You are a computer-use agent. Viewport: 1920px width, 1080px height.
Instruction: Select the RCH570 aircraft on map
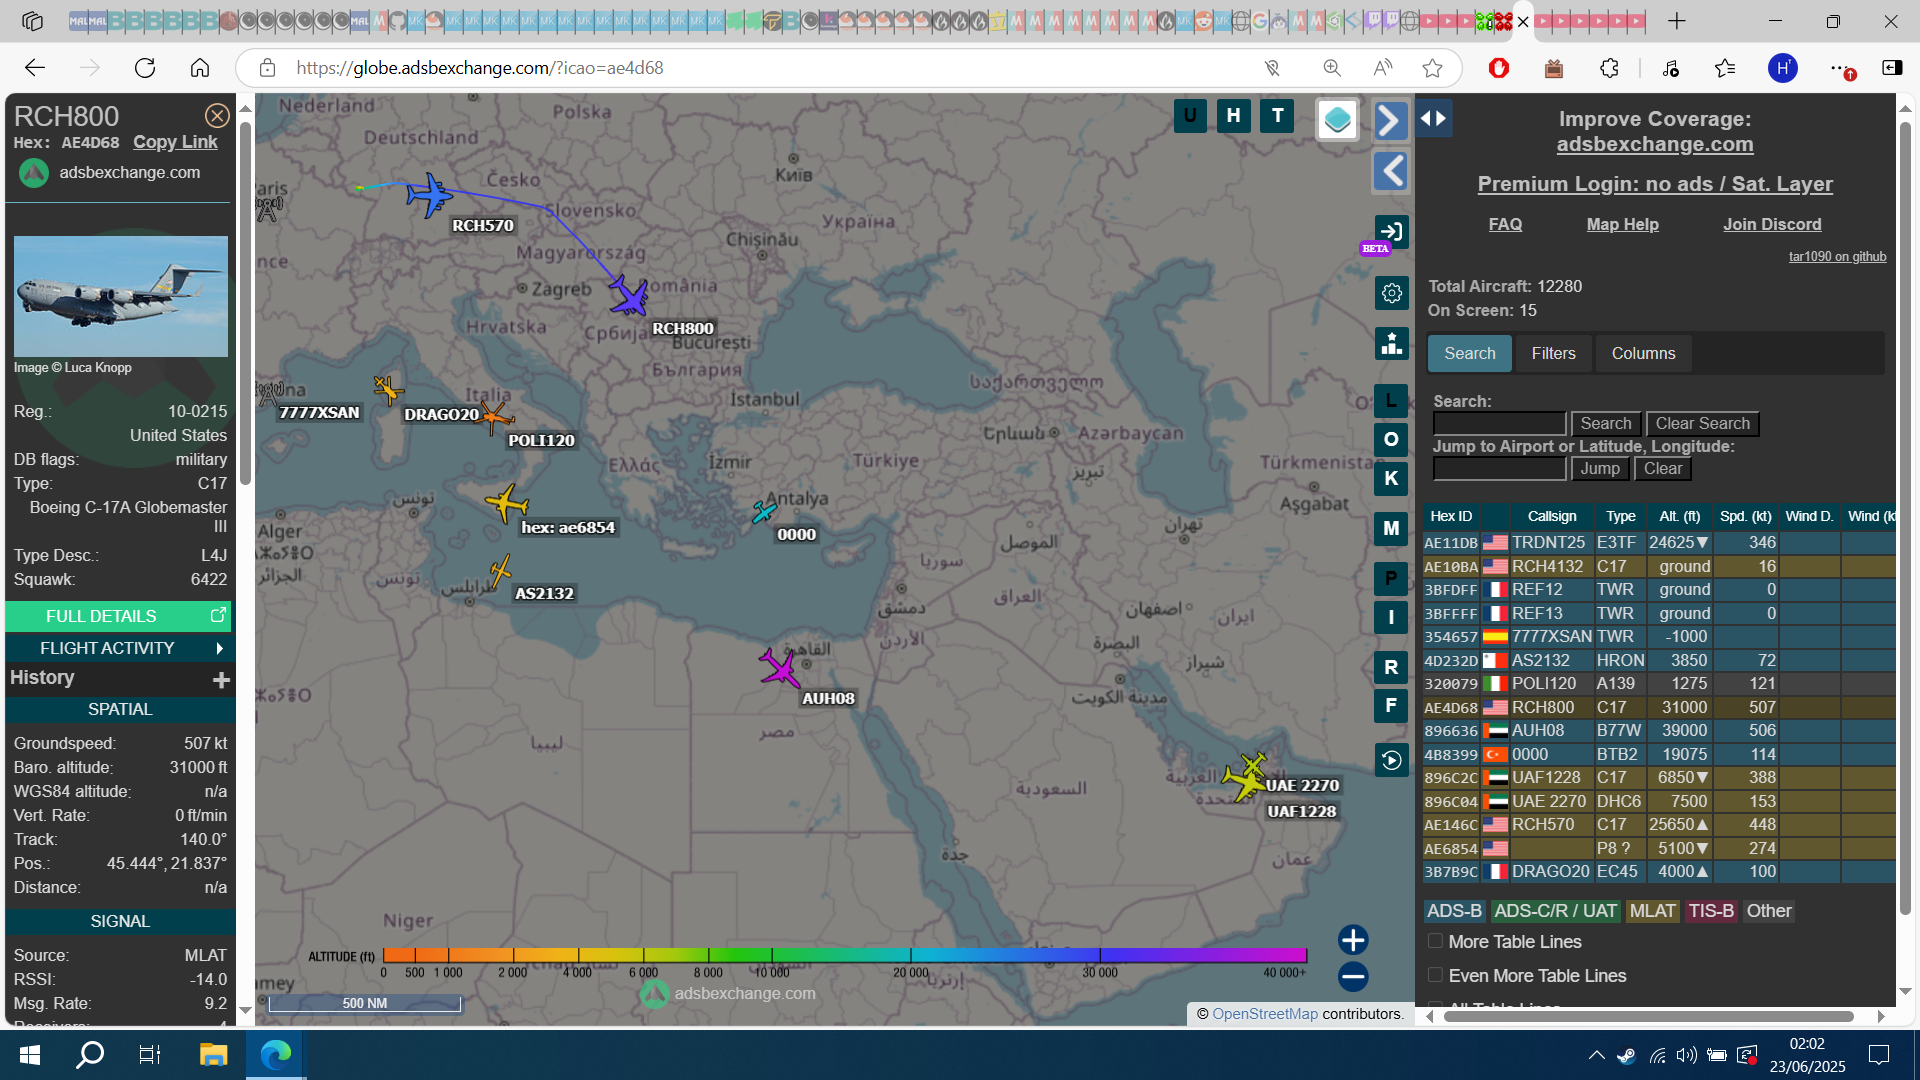point(430,194)
